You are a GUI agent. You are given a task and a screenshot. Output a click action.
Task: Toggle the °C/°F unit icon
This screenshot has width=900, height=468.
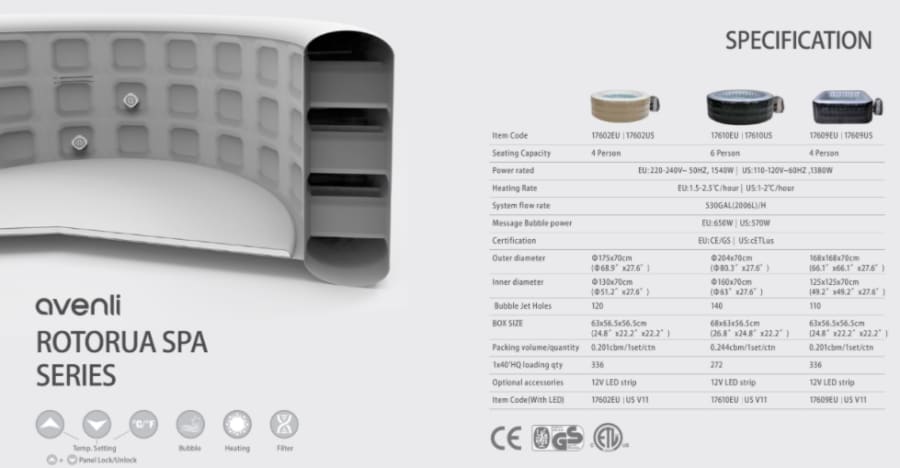pos(142,424)
